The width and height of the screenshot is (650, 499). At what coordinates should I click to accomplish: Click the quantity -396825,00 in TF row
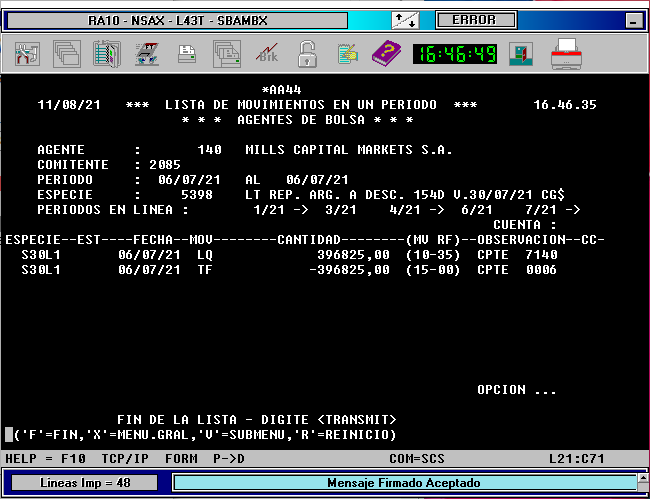[x=349, y=270]
